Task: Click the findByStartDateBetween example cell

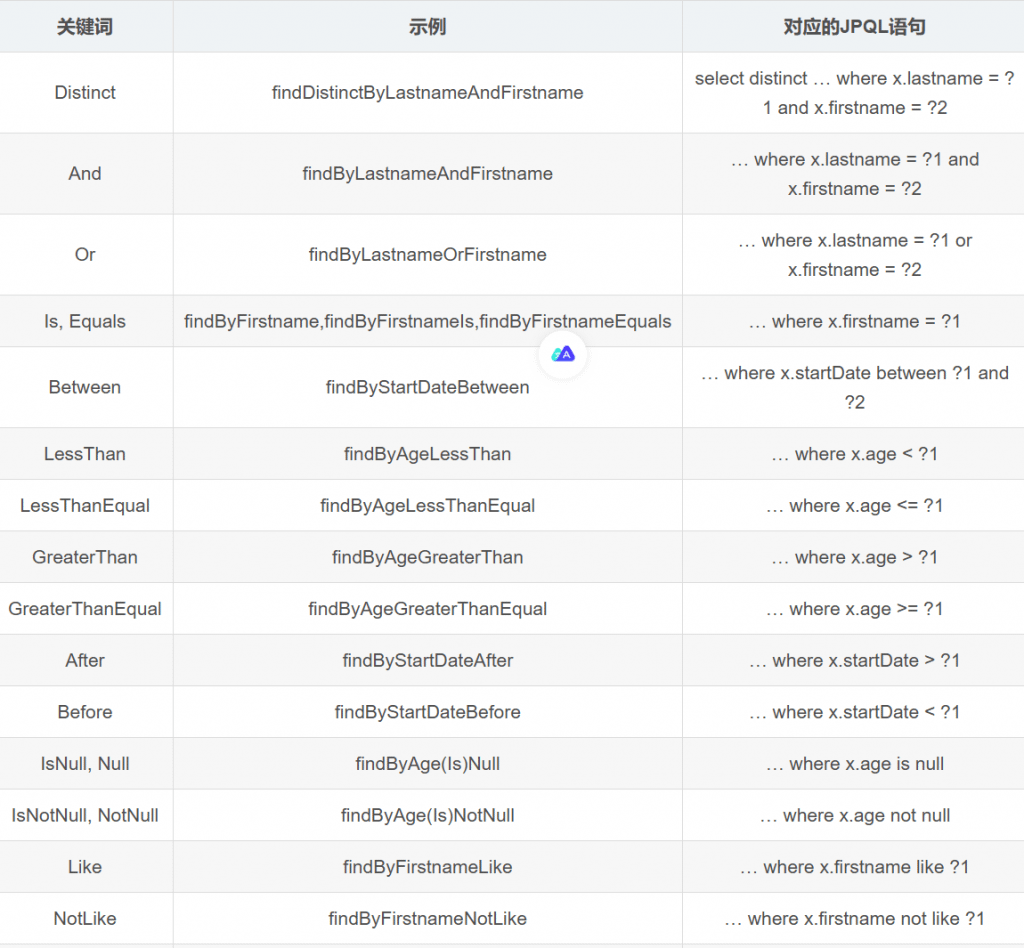Action: tap(427, 388)
